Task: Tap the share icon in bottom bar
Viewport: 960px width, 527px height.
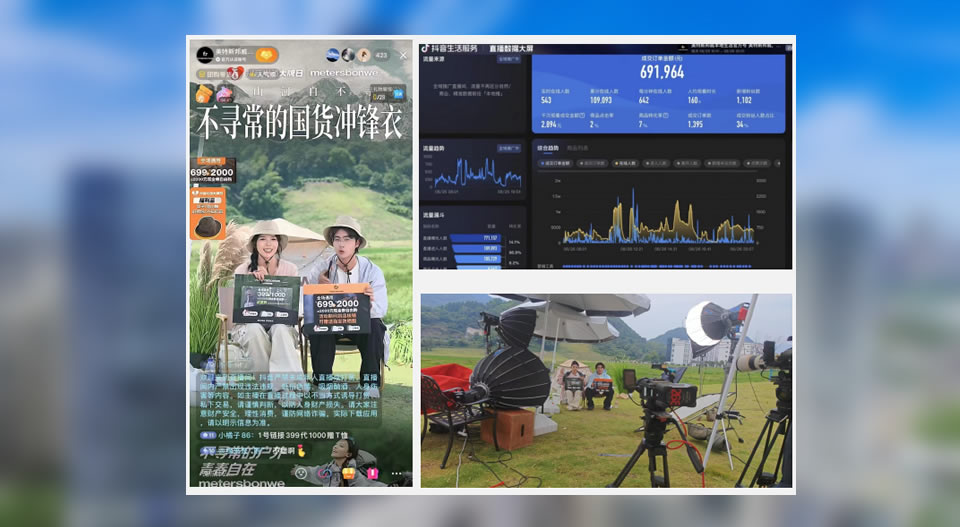Action: click(x=325, y=471)
